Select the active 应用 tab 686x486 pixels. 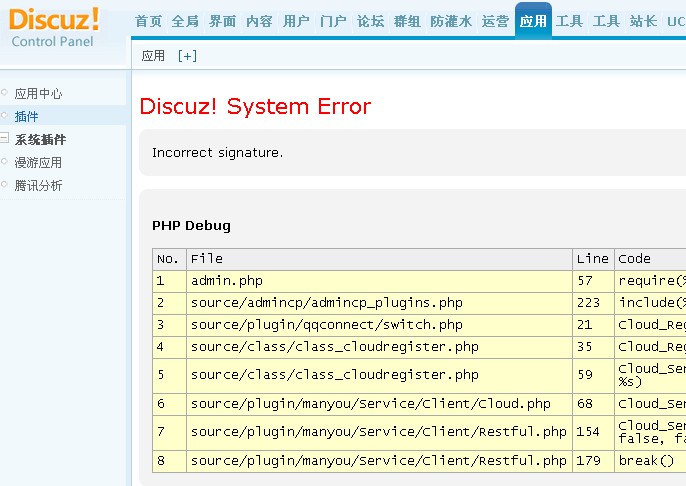533,21
